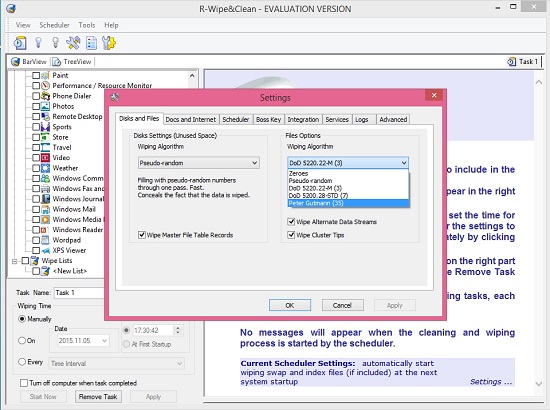Image resolution: width=550 pixels, height=410 pixels.
Task: Click the XPS Viewer icon
Action: click(45, 250)
